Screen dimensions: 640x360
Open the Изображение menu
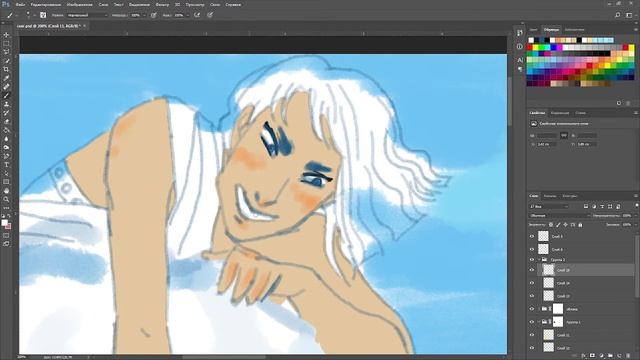[x=80, y=4]
